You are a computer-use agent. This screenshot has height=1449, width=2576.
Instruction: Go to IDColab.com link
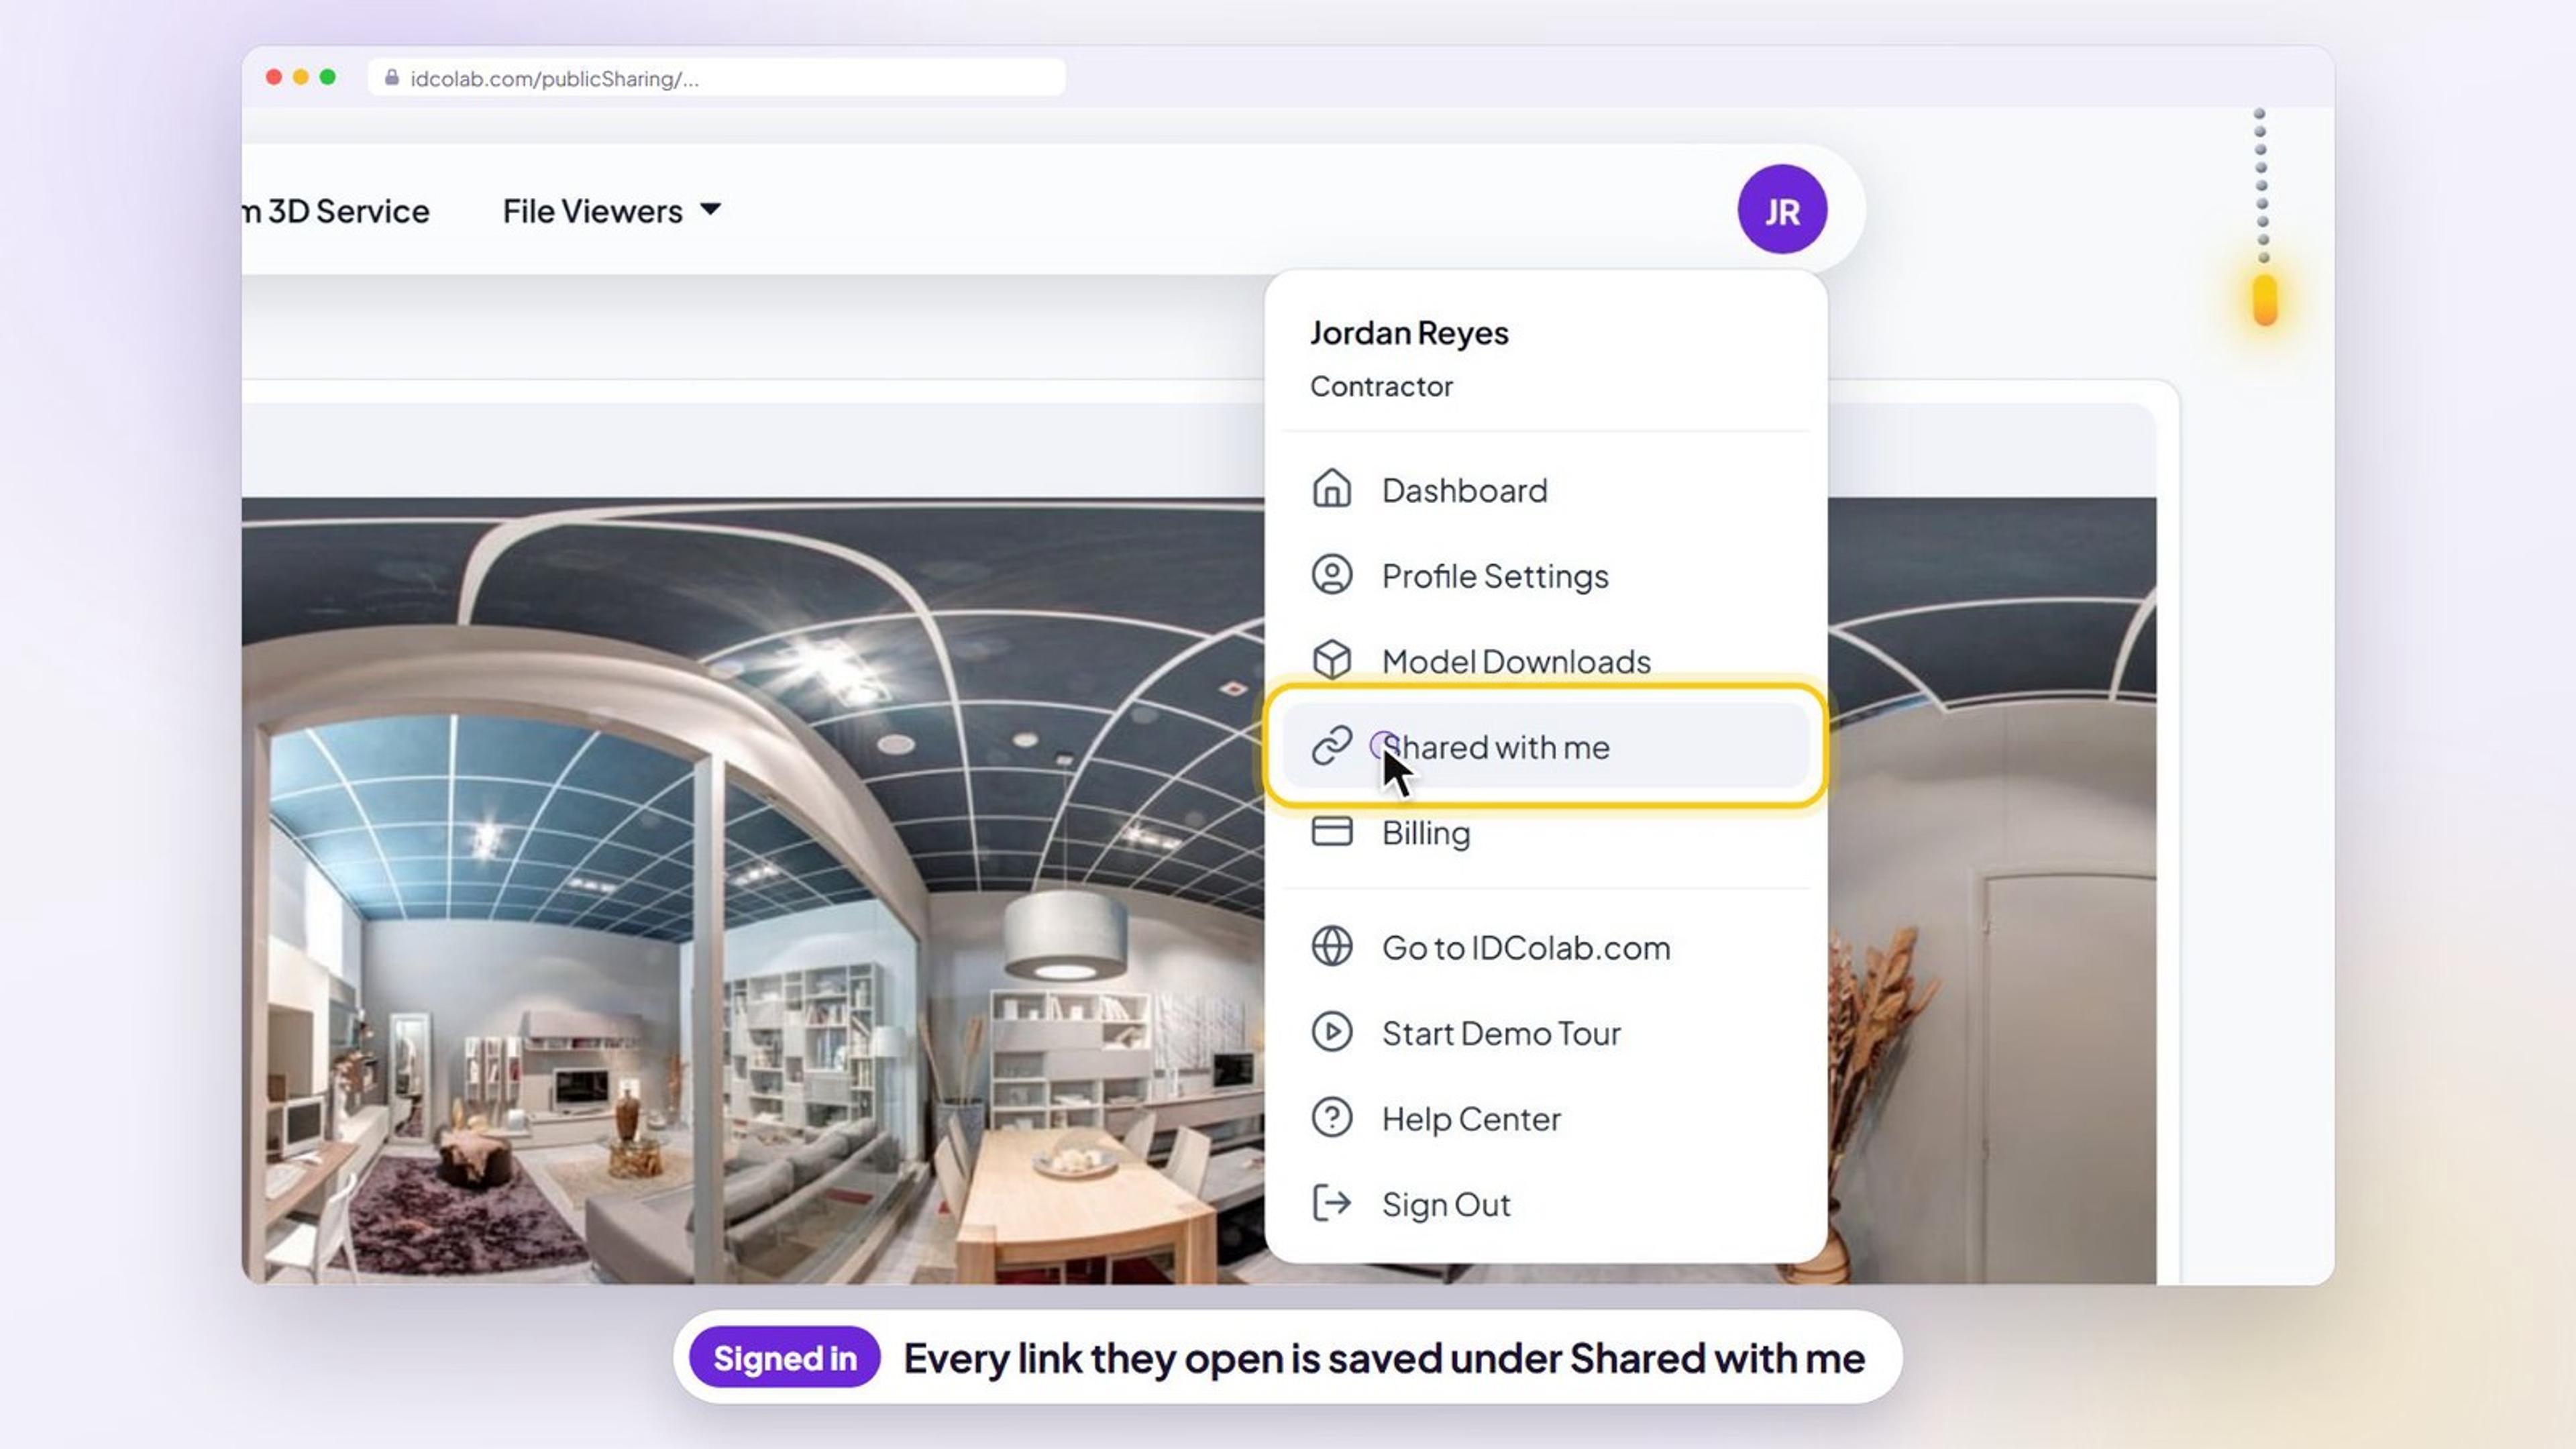coord(1545,947)
